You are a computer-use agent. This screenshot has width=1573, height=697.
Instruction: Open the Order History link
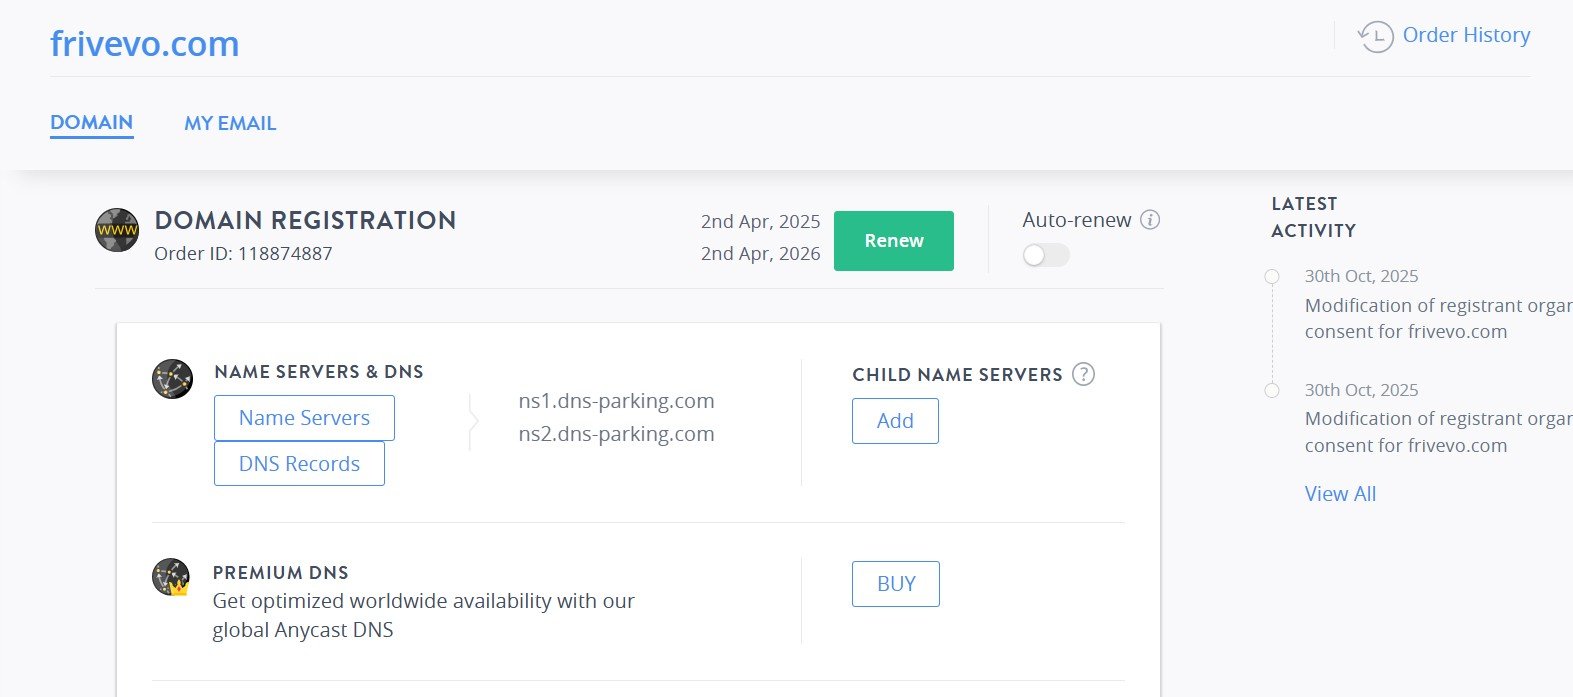tap(1465, 35)
